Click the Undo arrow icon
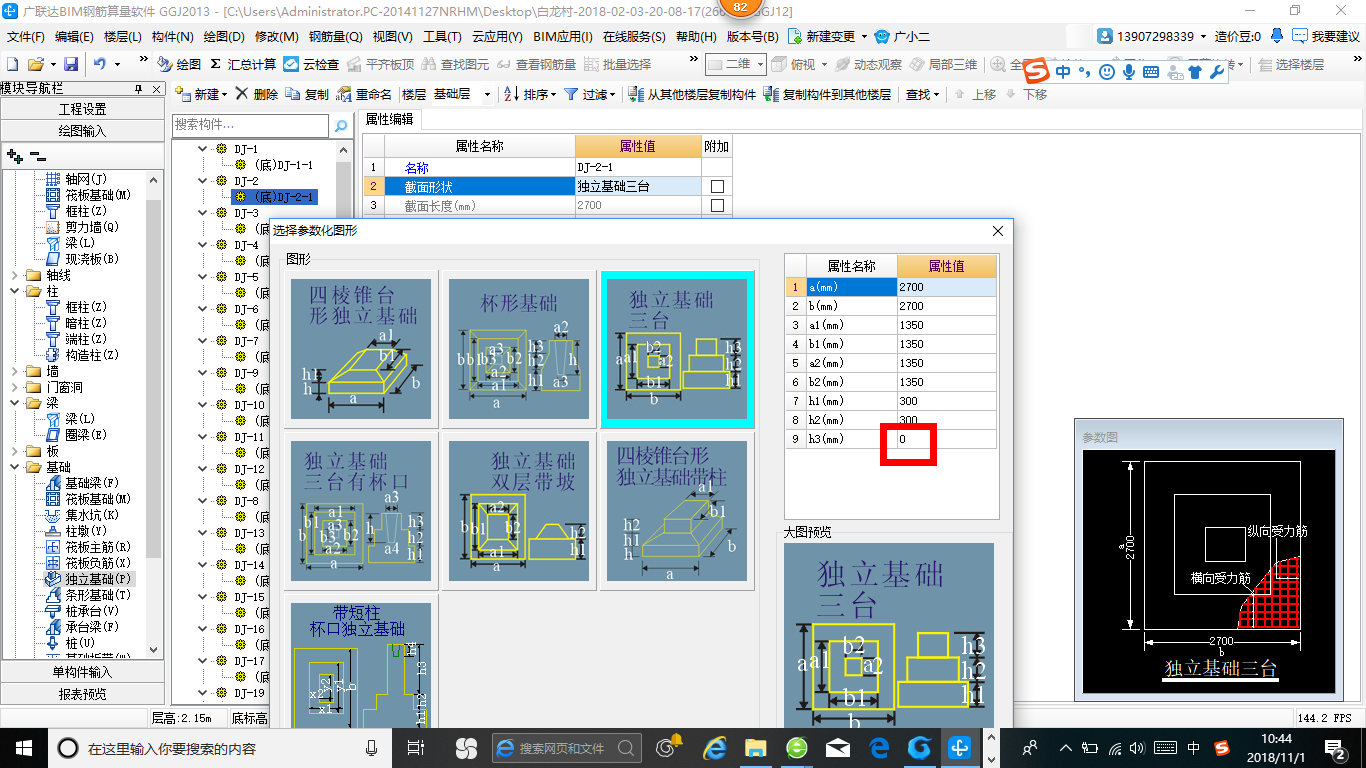Screen dimensions: 1366x768 (100, 64)
